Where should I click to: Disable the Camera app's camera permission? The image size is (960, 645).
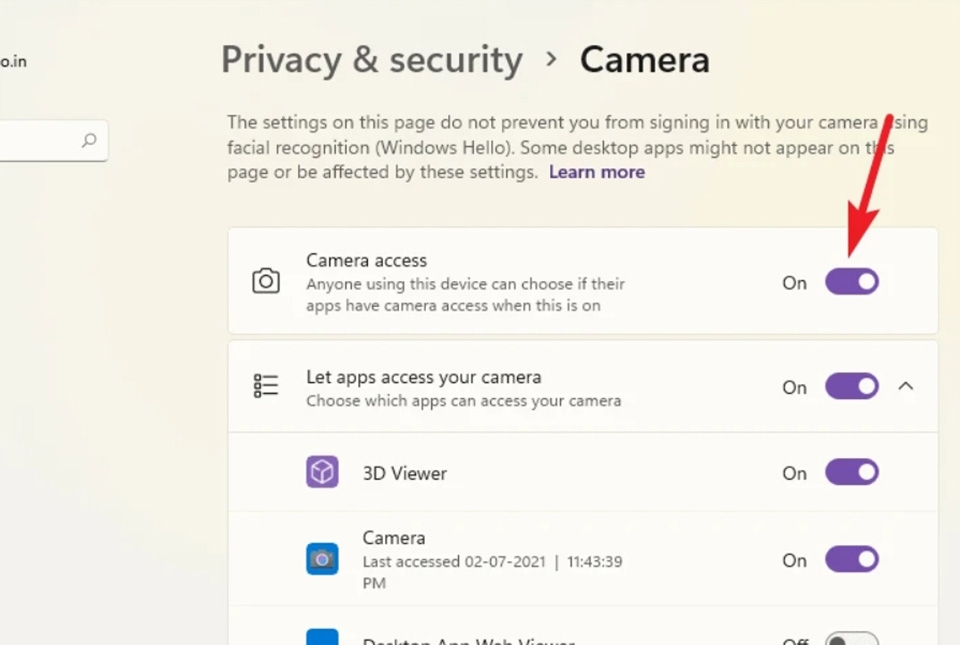(851, 560)
